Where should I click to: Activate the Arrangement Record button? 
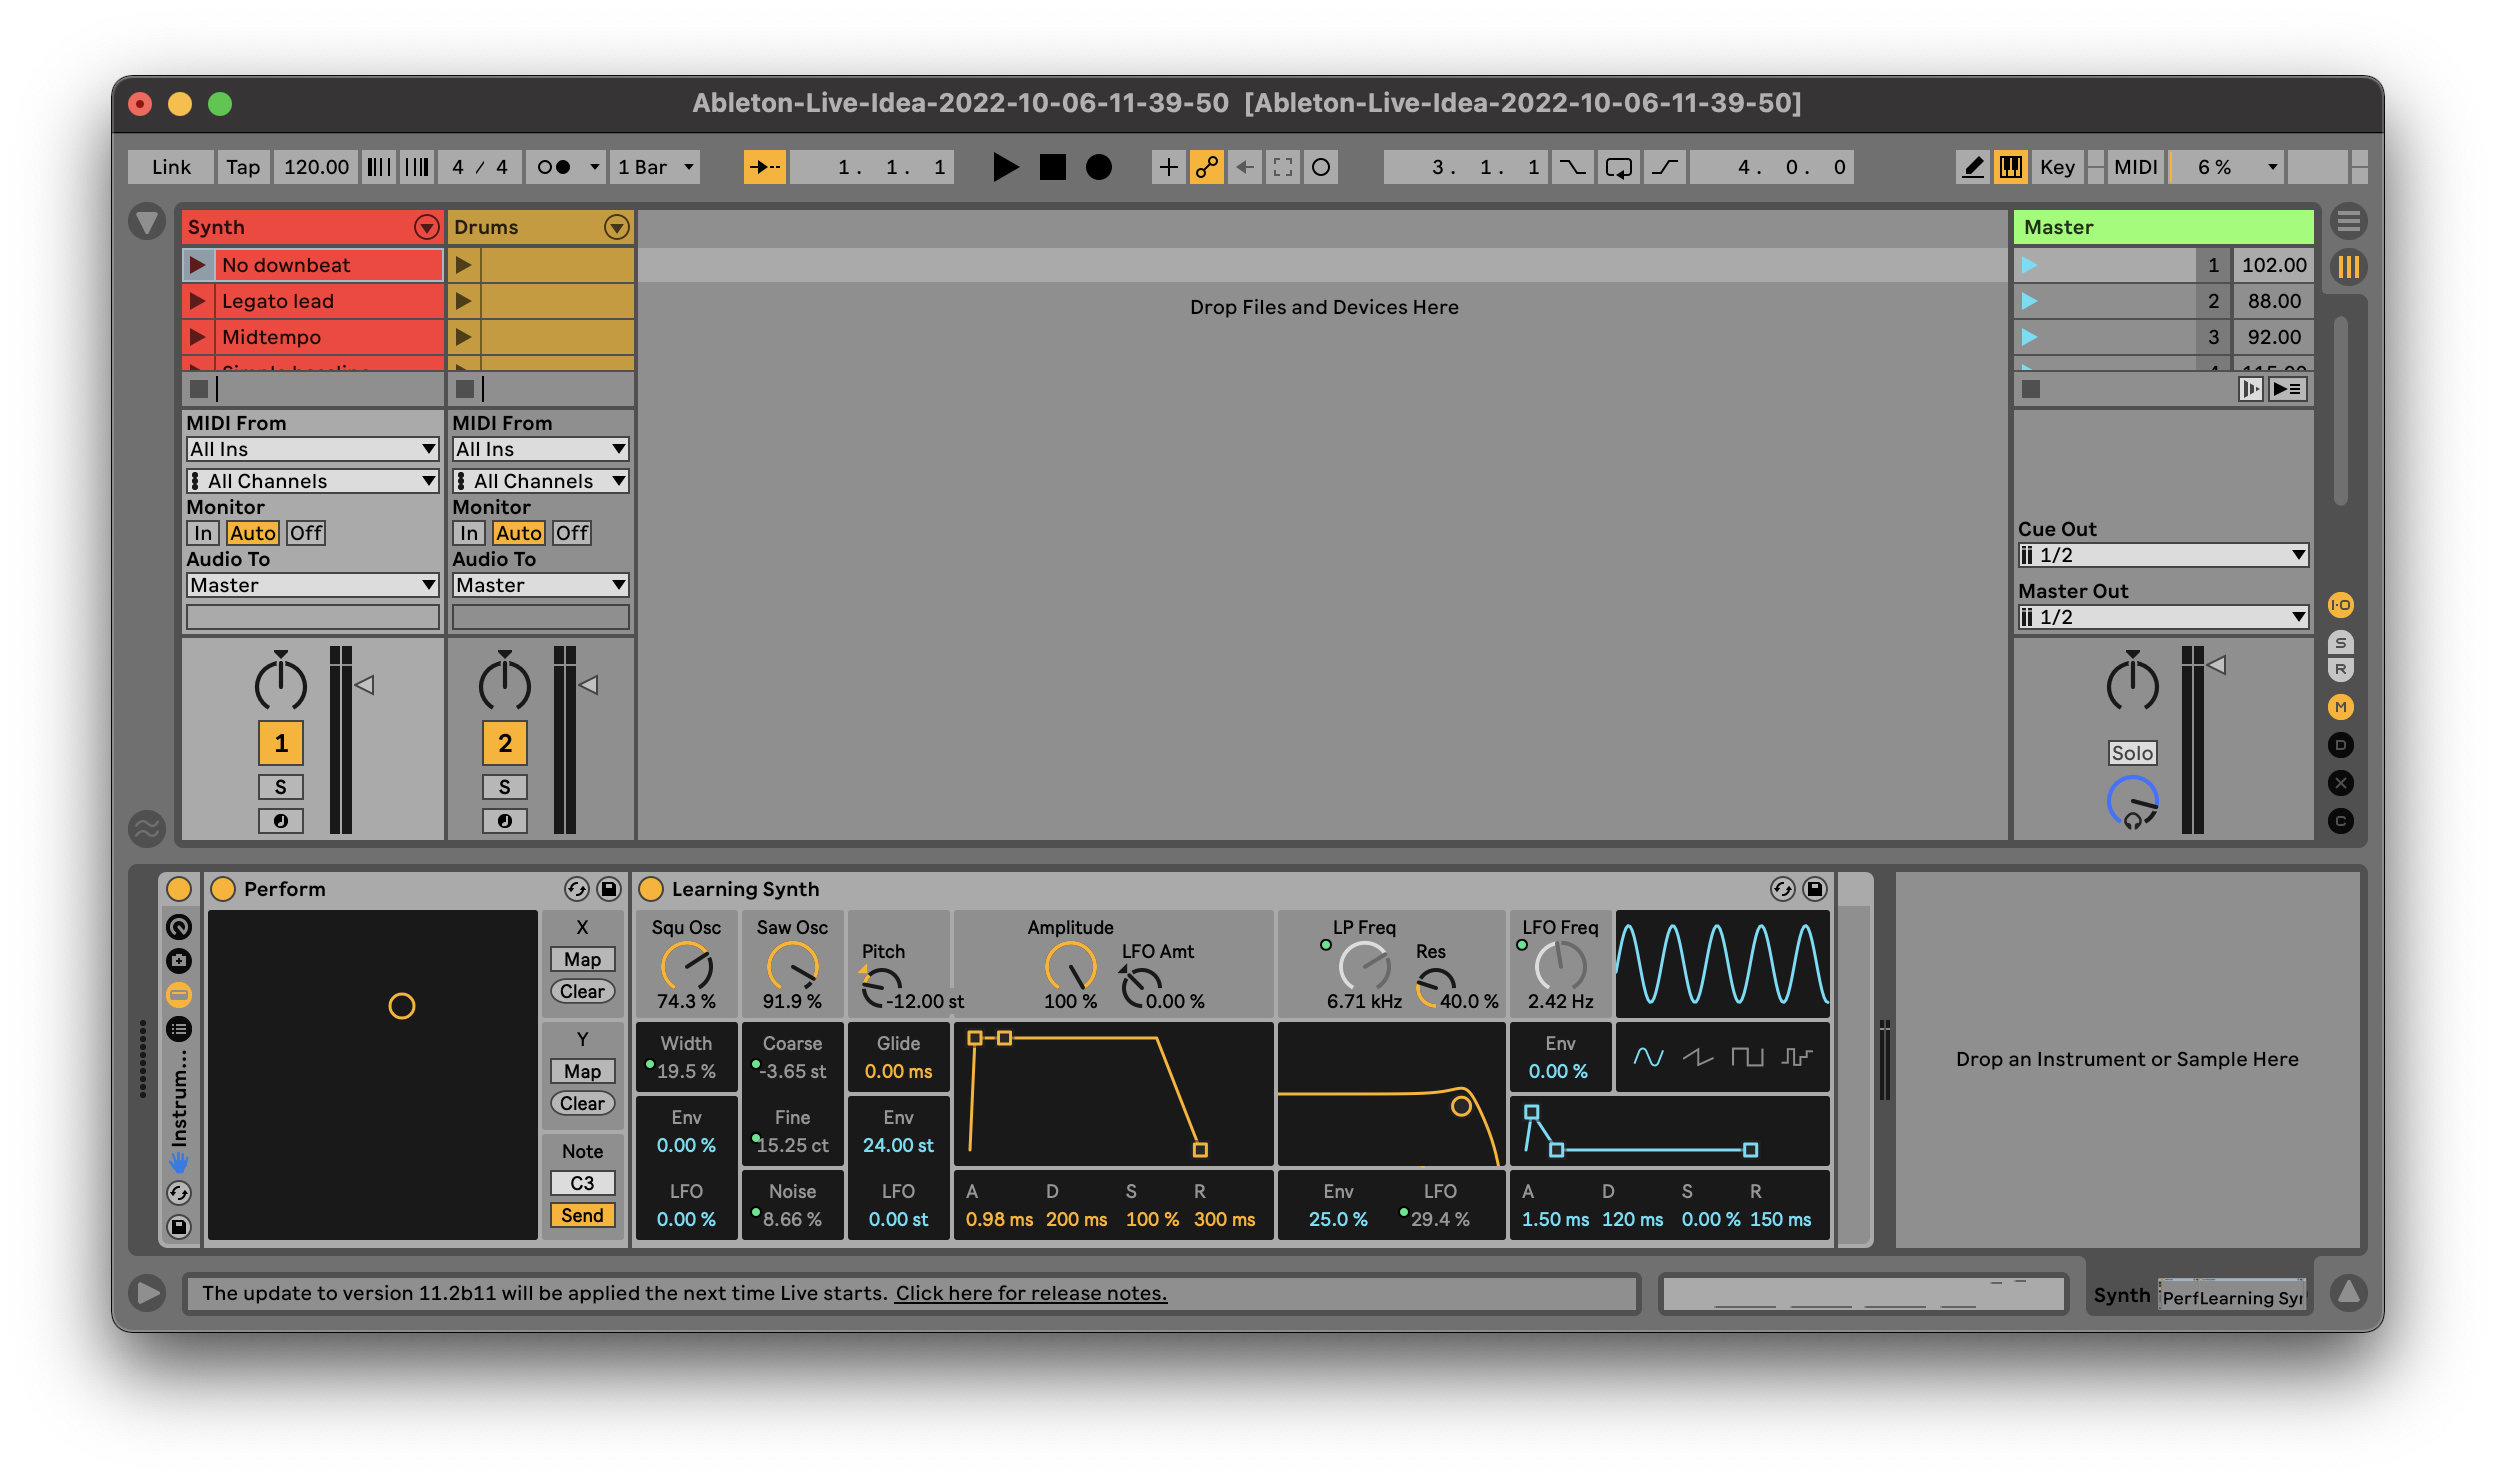(x=1099, y=167)
